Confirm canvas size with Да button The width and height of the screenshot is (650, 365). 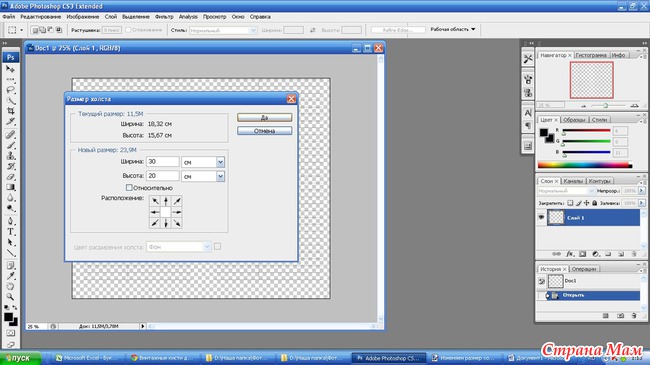point(264,118)
